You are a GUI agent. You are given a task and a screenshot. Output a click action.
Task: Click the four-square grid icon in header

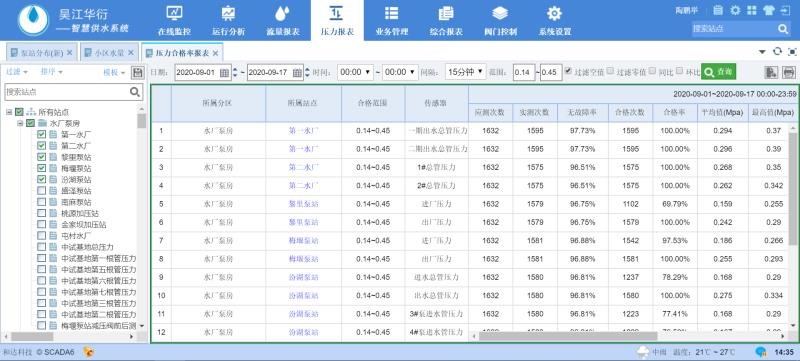coord(752,10)
